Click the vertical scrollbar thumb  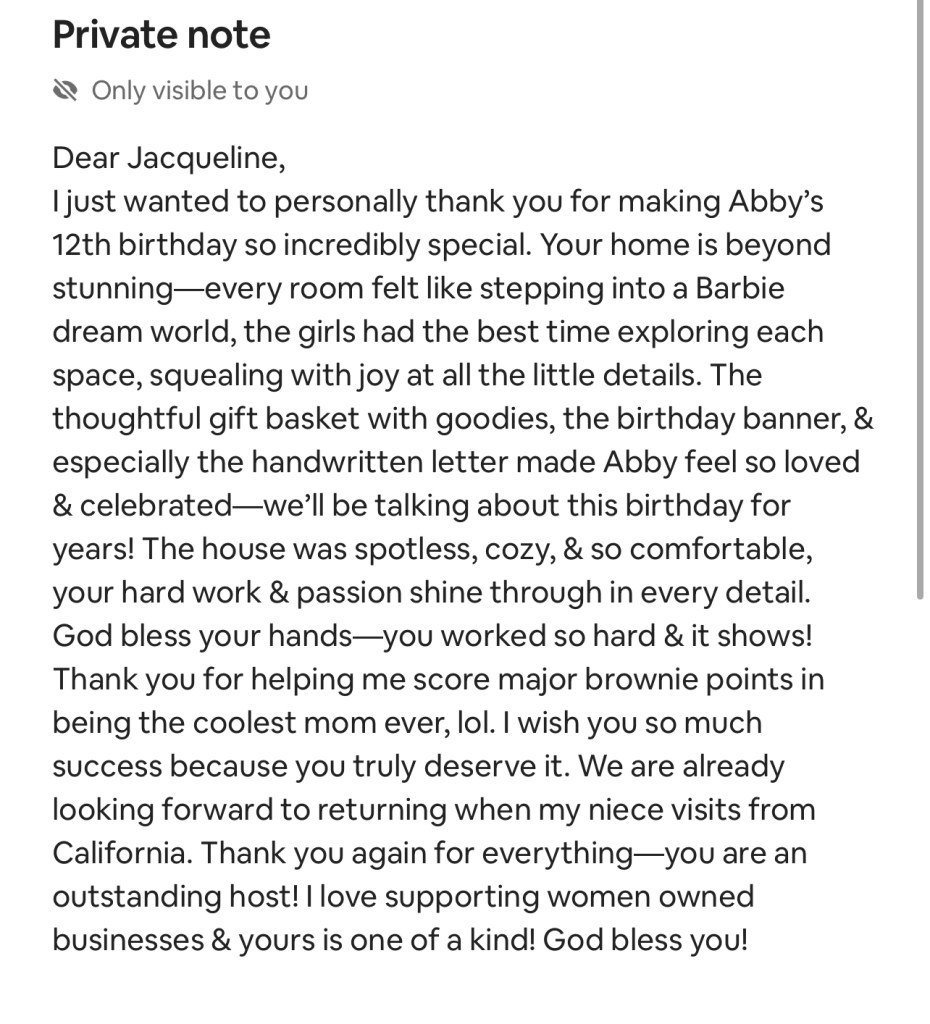(x=919, y=300)
